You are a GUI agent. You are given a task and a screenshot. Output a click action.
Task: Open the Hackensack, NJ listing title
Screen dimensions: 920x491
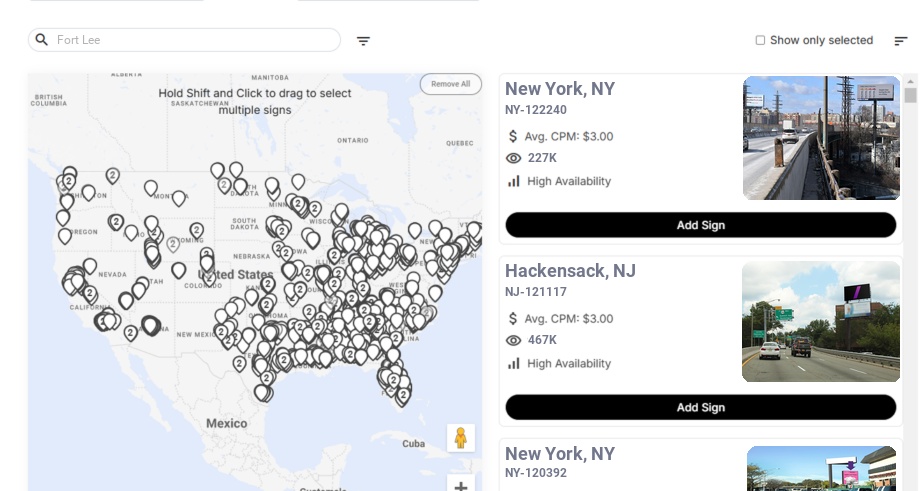pos(570,271)
